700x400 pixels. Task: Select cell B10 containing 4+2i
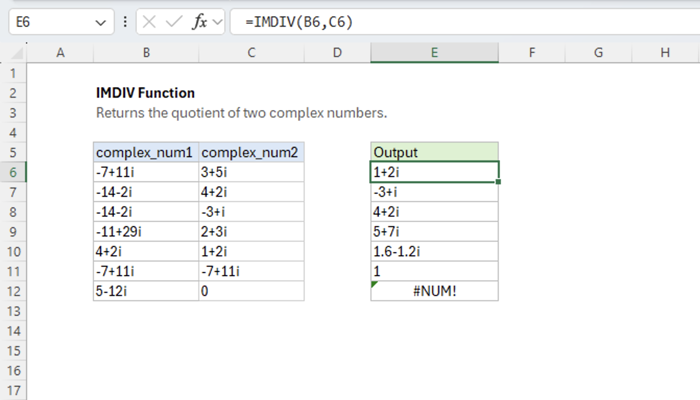[x=146, y=252]
